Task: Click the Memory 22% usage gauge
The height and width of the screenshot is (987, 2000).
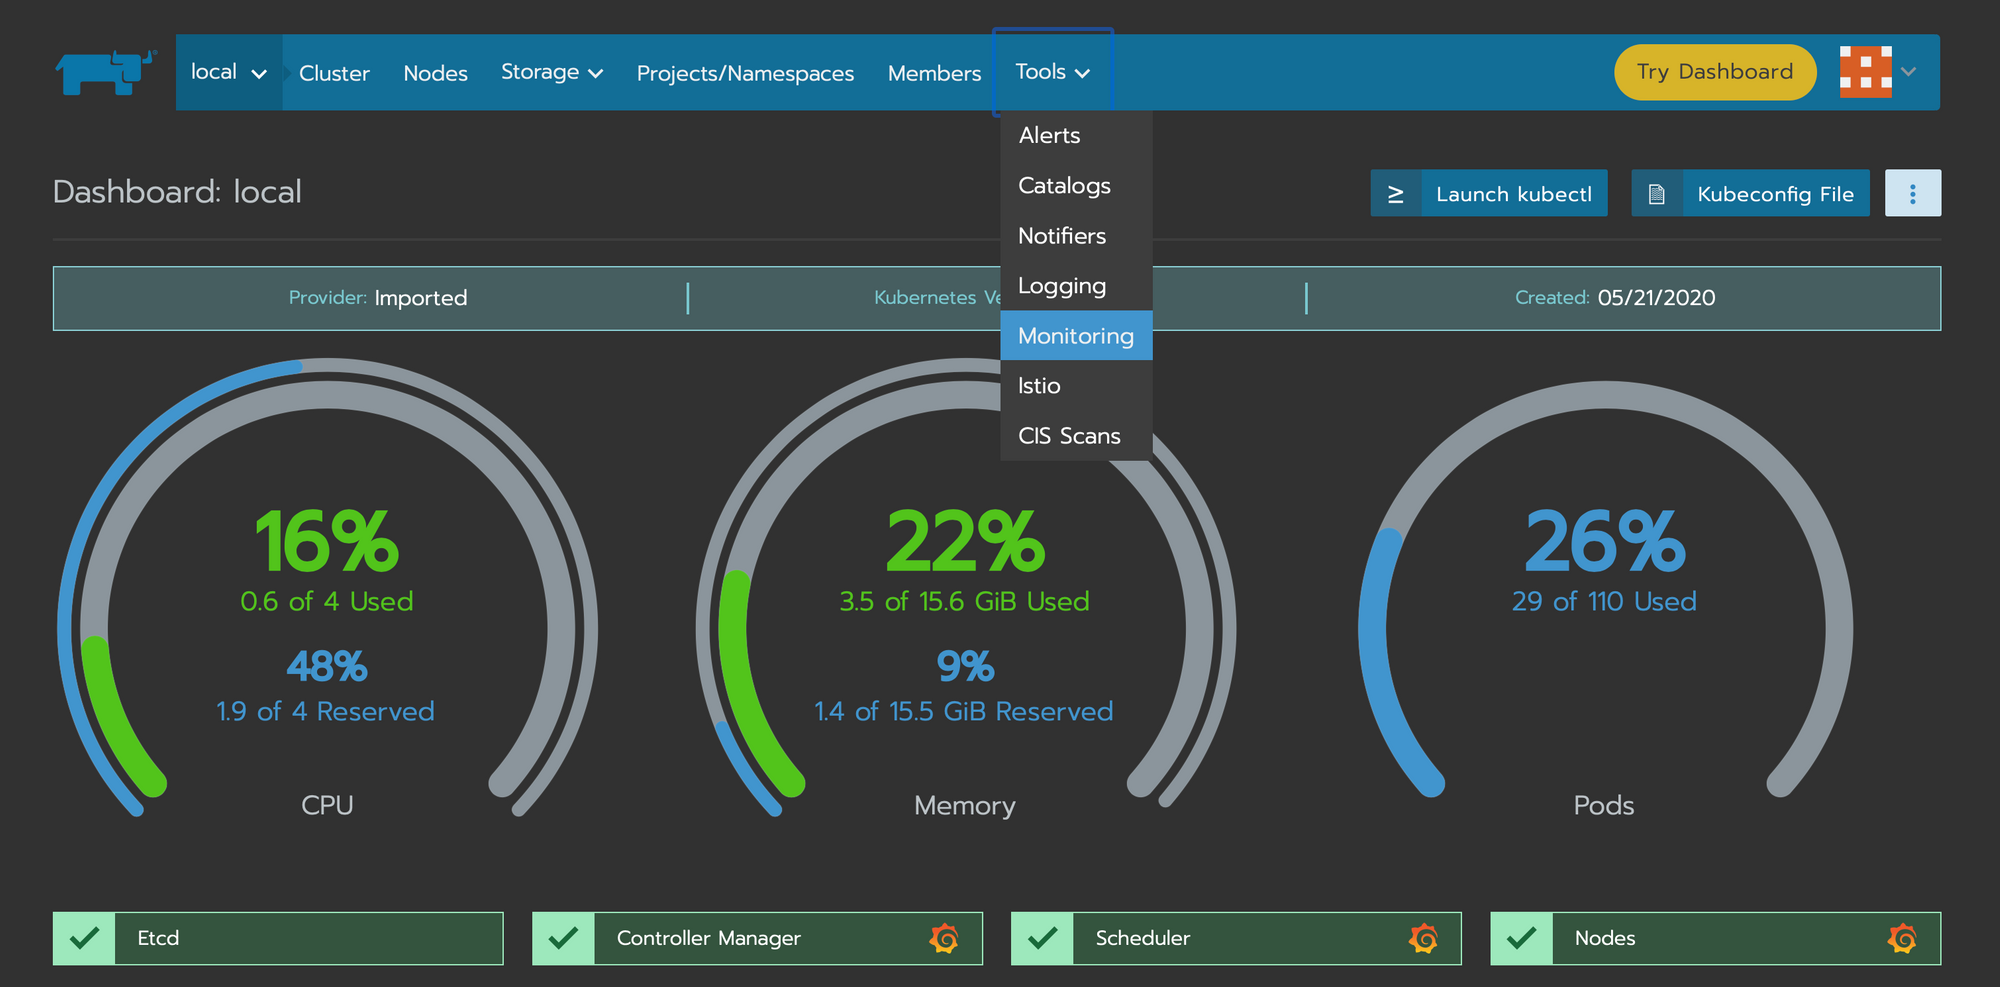Action: tap(965, 590)
